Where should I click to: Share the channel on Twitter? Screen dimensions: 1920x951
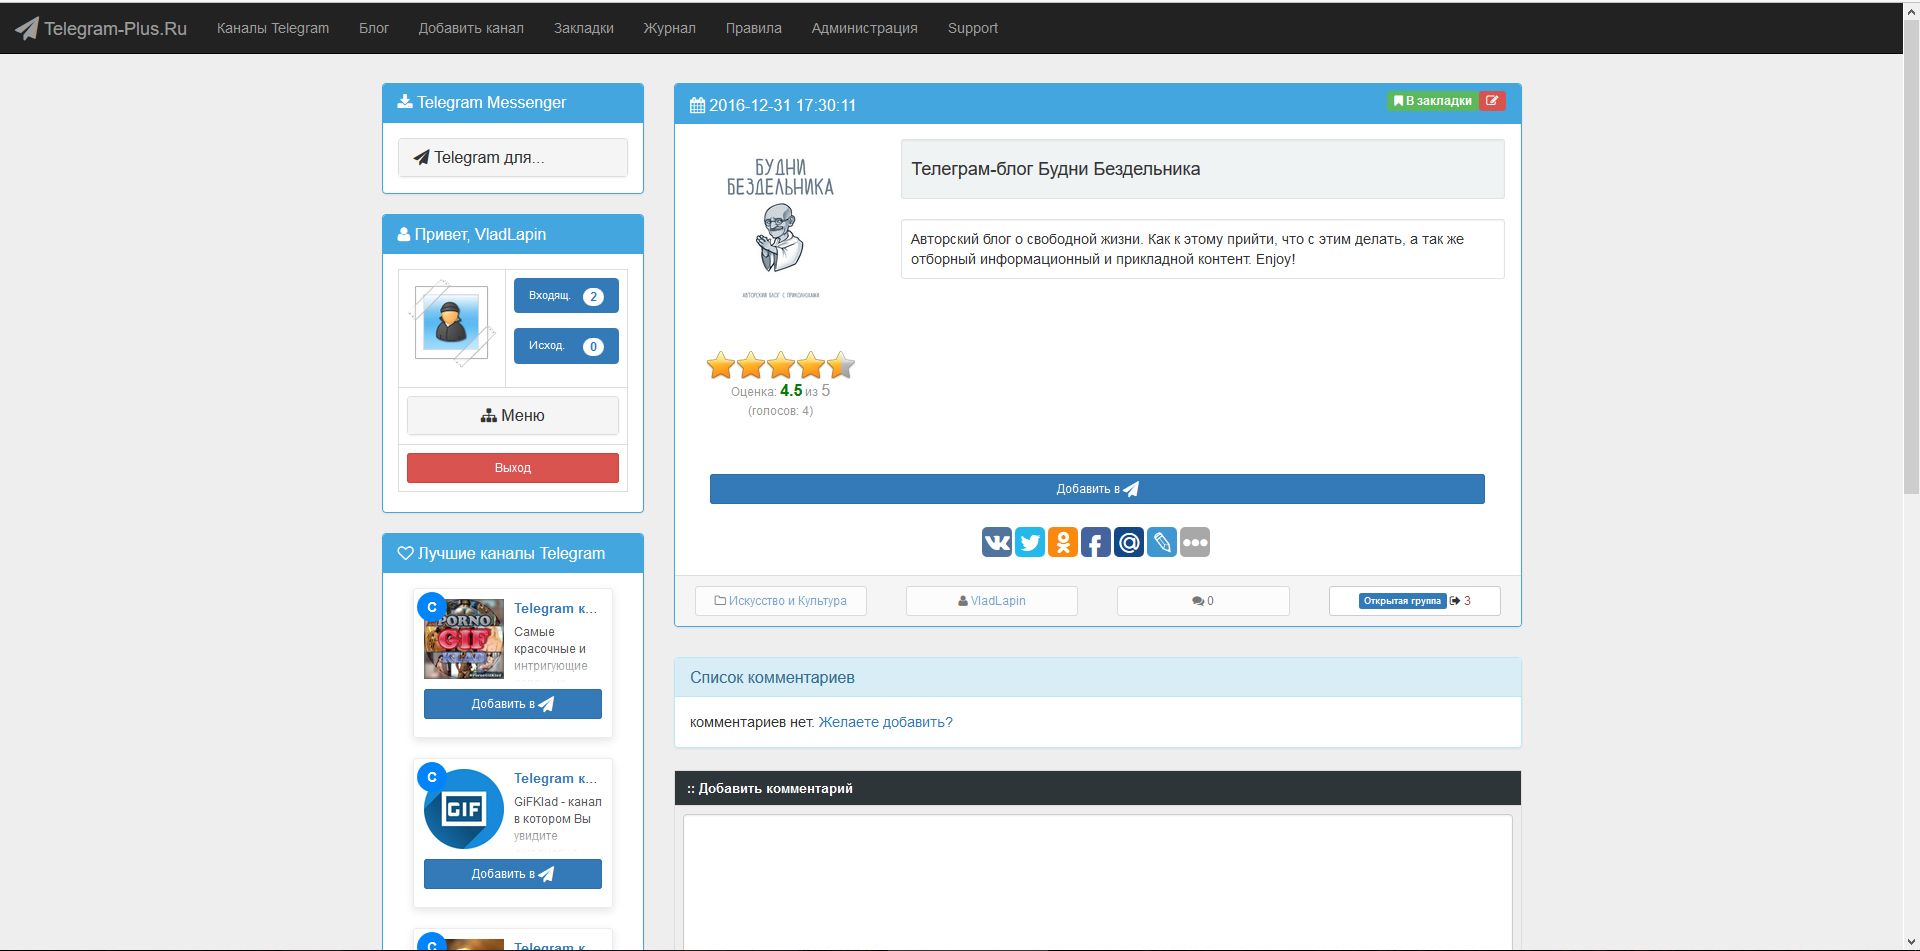pyautogui.click(x=1030, y=542)
